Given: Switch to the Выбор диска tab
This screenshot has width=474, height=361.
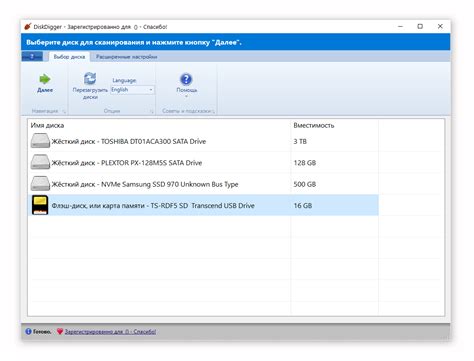Looking at the screenshot, I should pos(69,57).
